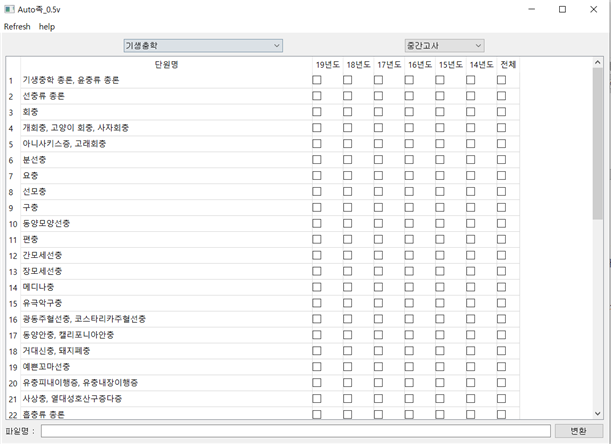The height and width of the screenshot is (444, 611).
Task: Click row number 9 header
Action: coord(13,208)
